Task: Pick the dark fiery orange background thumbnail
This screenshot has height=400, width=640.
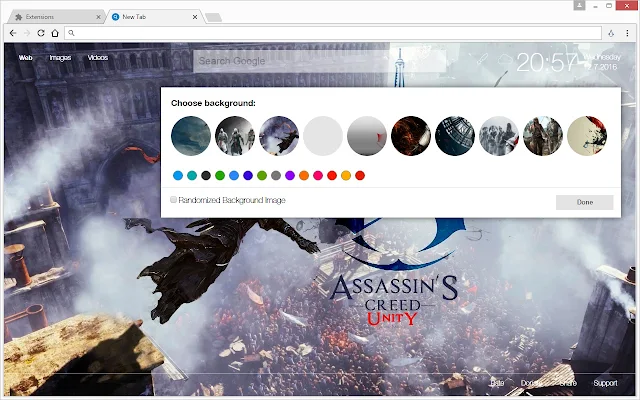Action: (411, 136)
